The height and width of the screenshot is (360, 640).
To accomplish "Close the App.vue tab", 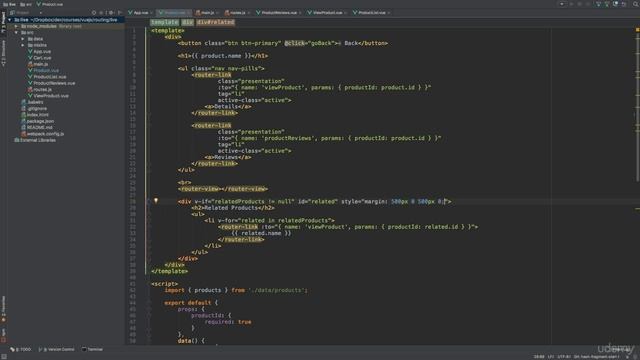I will (151, 13).
